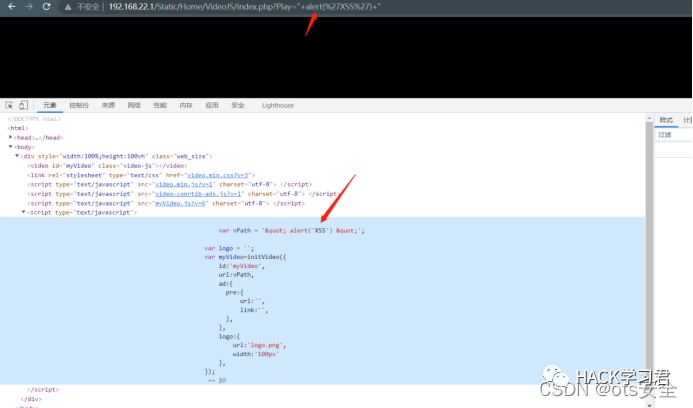Screen dimensions: 693x408
Task: Collapse the div web_size node
Action: tap(17, 156)
